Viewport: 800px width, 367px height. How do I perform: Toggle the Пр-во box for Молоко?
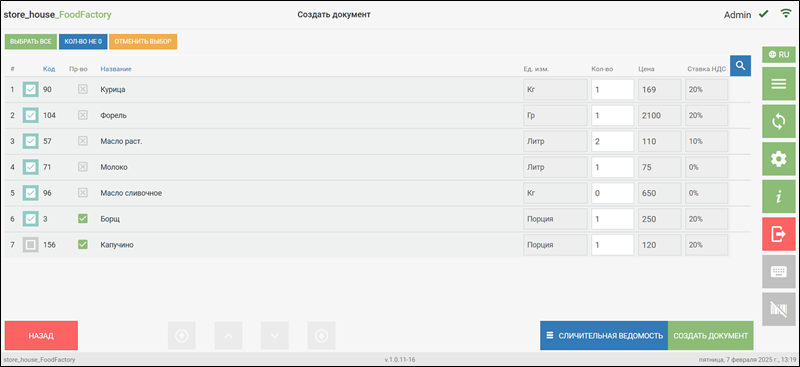[x=83, y=167]
